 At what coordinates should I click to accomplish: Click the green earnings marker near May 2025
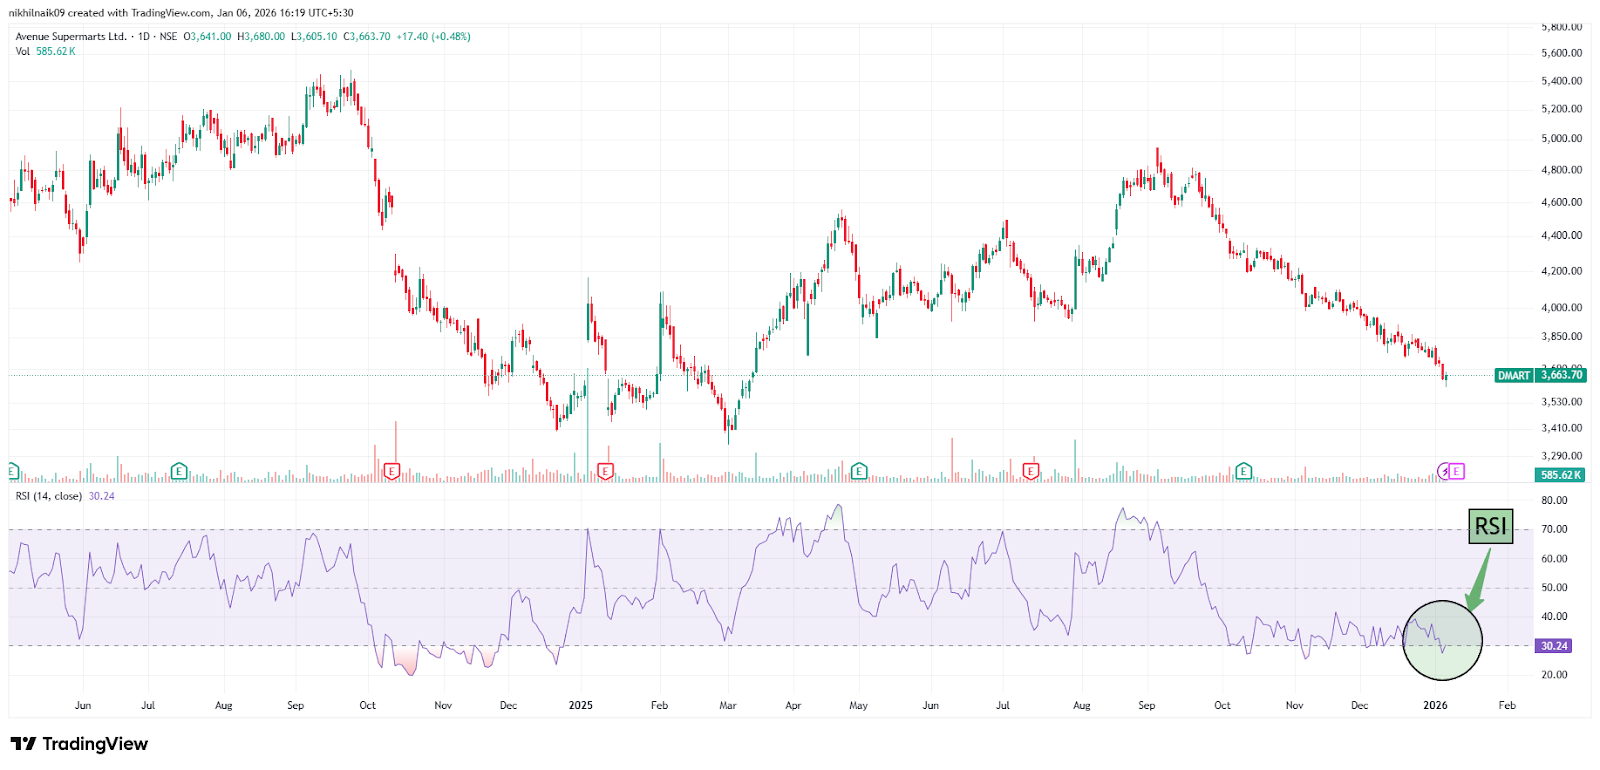(859, 471)
